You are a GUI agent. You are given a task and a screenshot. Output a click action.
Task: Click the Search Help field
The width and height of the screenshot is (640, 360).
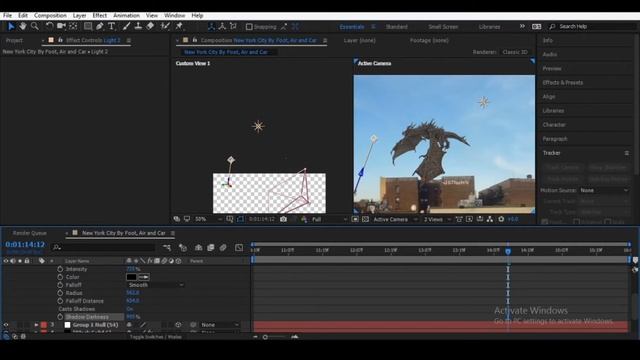point(593,27)
